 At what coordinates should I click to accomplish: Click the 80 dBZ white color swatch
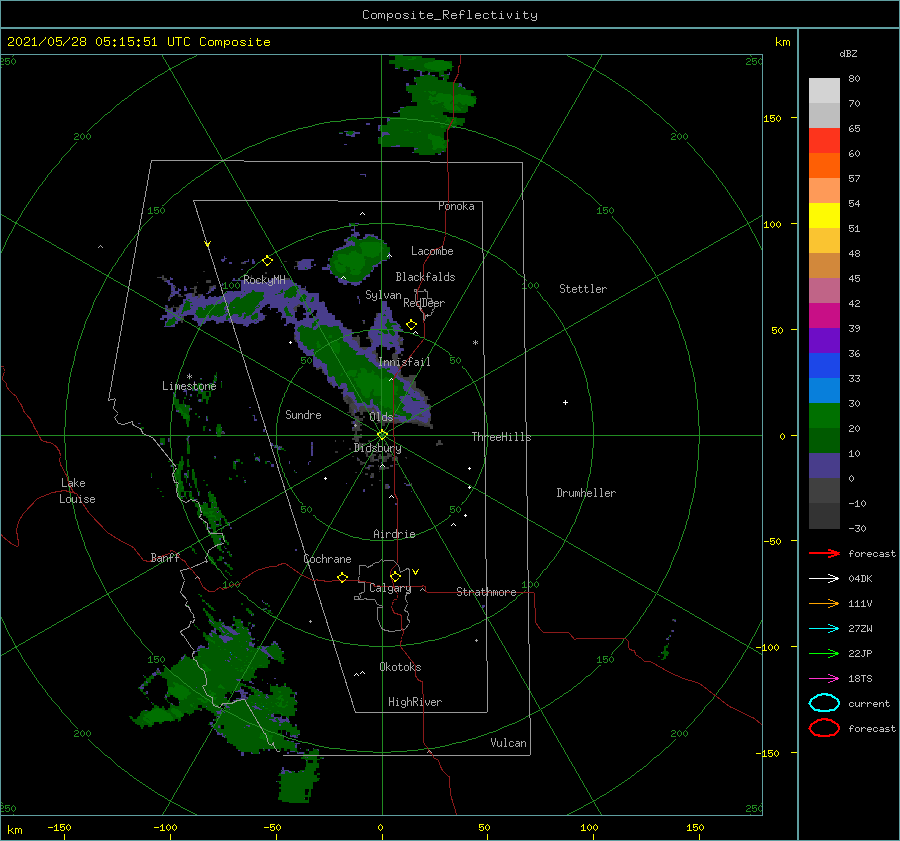[x=824, y=90]
